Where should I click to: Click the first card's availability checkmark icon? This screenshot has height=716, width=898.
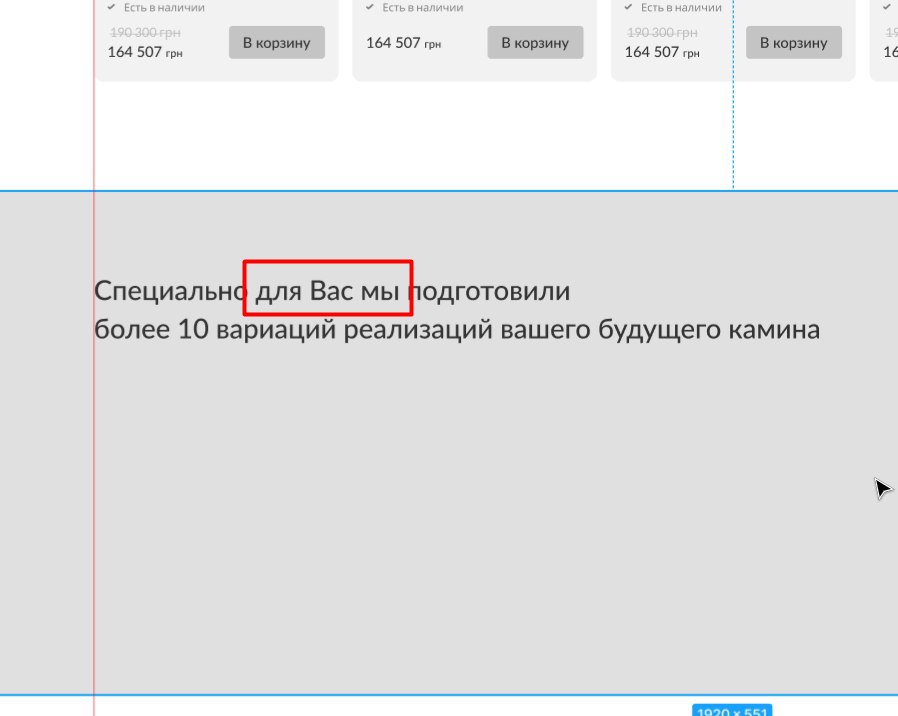(112, 7)
